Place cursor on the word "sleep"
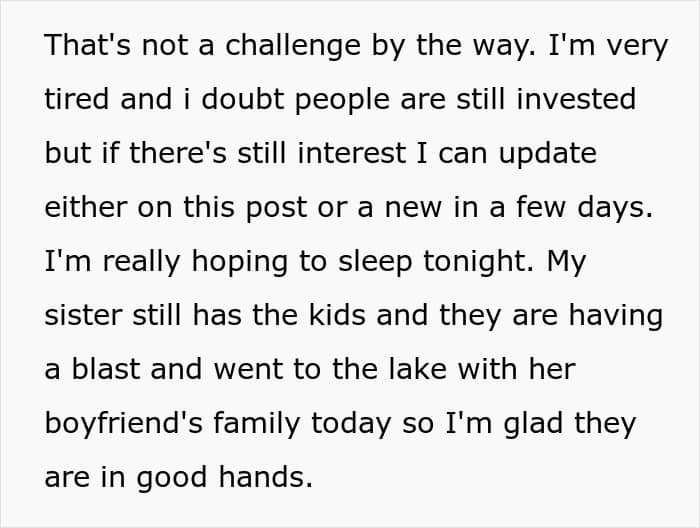This screenshot has width=700, height=528. [x=375, y=262]
